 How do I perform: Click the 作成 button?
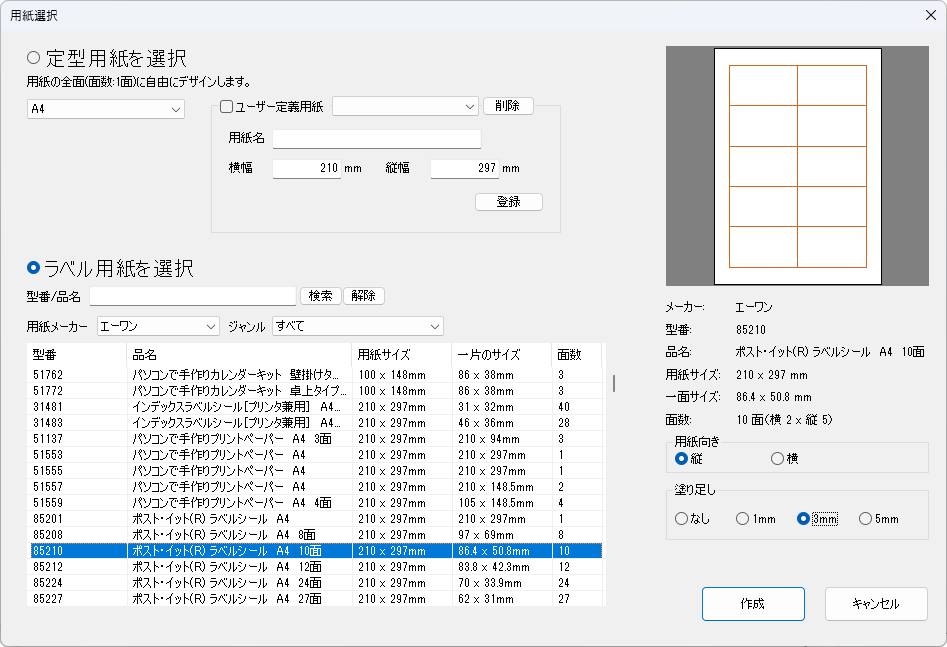click(752, 604)
